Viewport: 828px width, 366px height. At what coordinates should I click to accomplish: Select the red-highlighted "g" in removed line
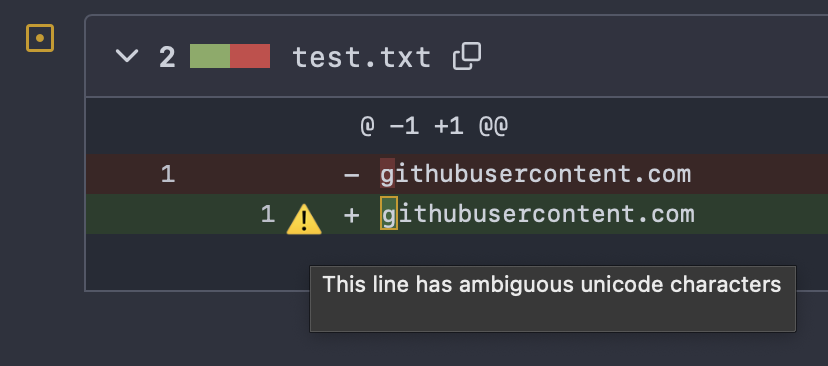coord(388,173)
